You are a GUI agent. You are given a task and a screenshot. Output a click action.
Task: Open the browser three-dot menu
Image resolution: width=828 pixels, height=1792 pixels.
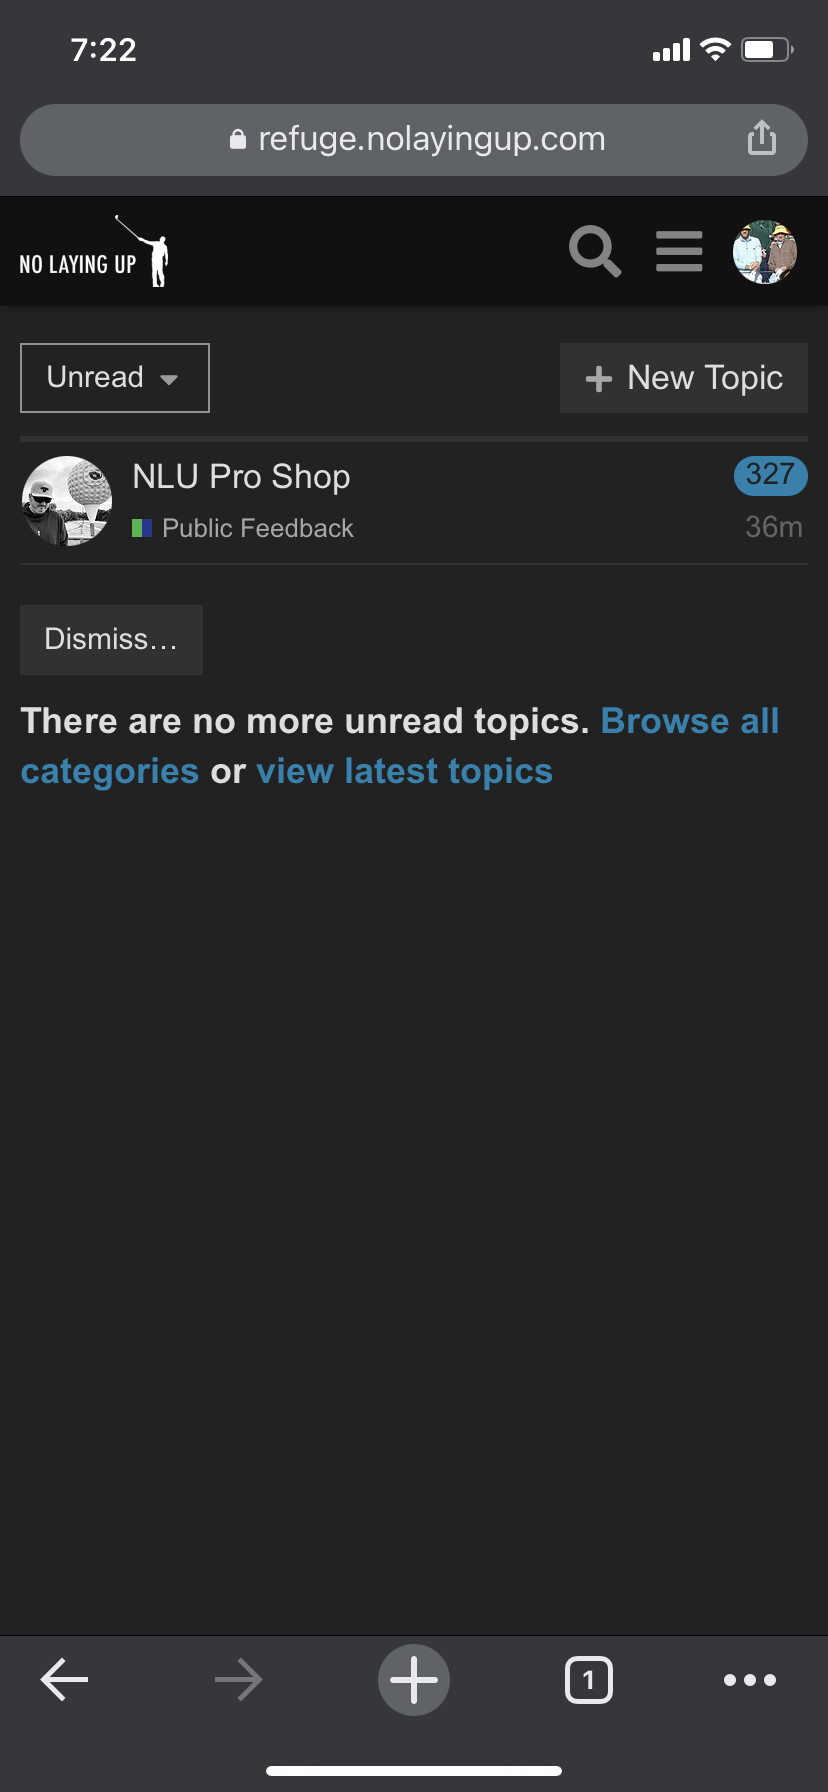click(x=750, y=1680)
